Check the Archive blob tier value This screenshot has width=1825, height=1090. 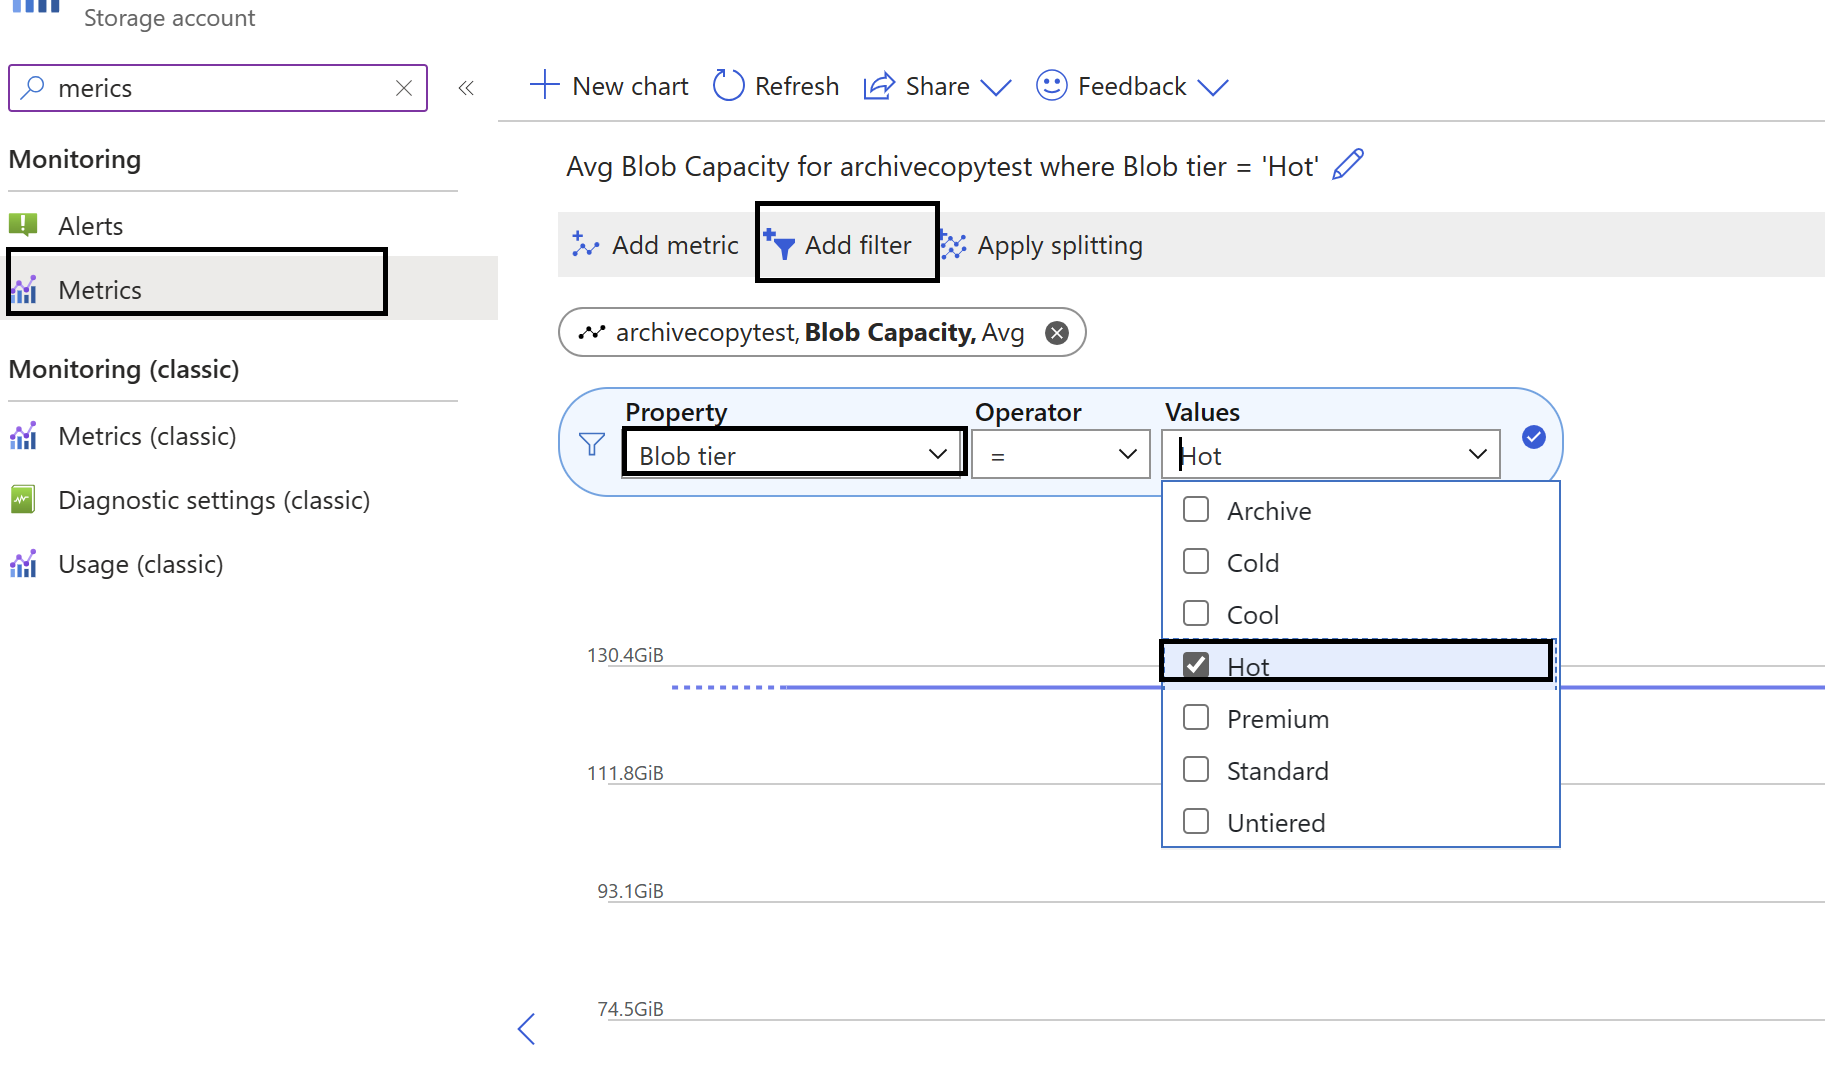tap(1195, 510)
